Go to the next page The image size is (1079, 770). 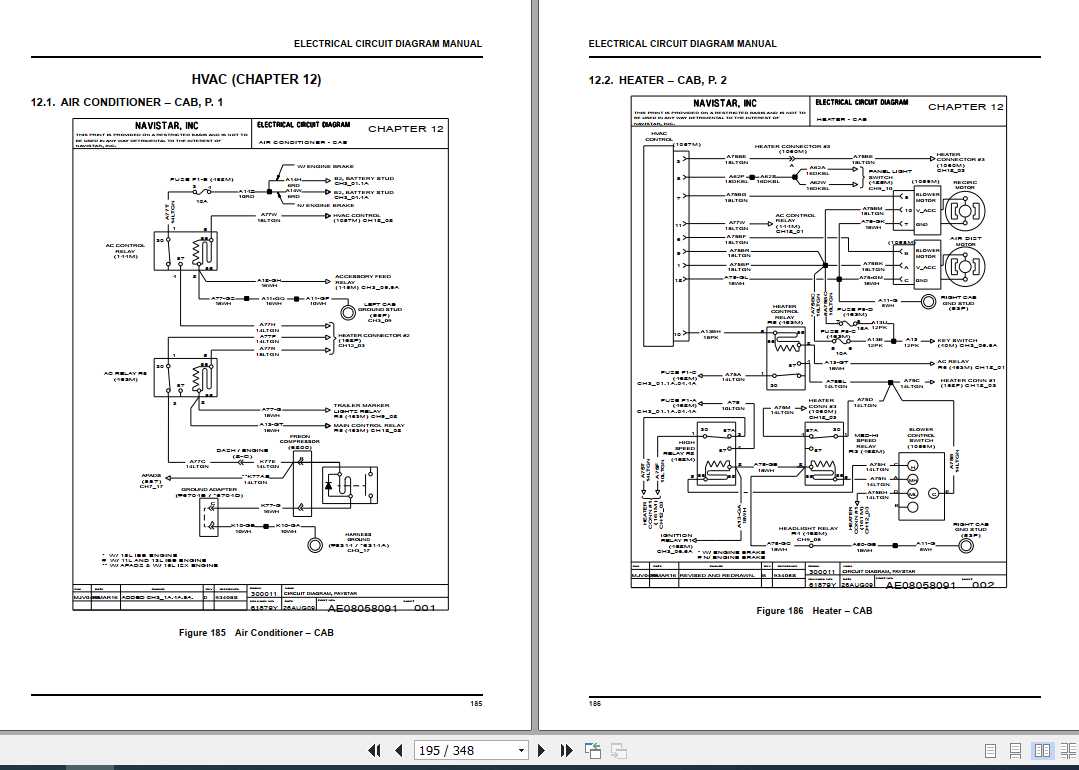(541, 750)
